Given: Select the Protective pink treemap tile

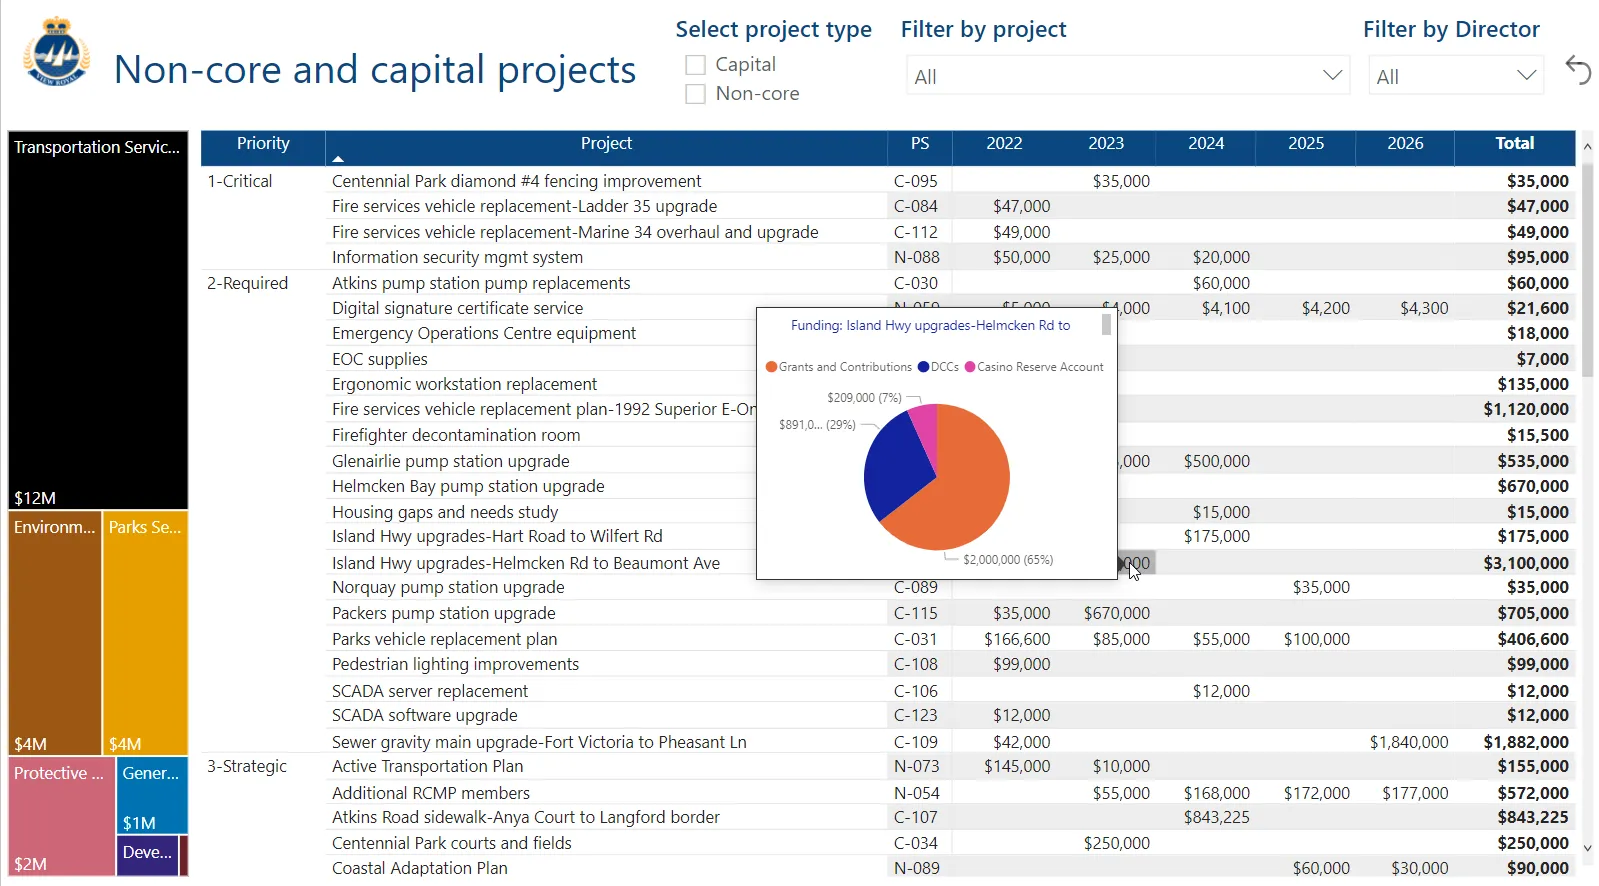Looking at the screenshot, I should click(x=61, y=816).
